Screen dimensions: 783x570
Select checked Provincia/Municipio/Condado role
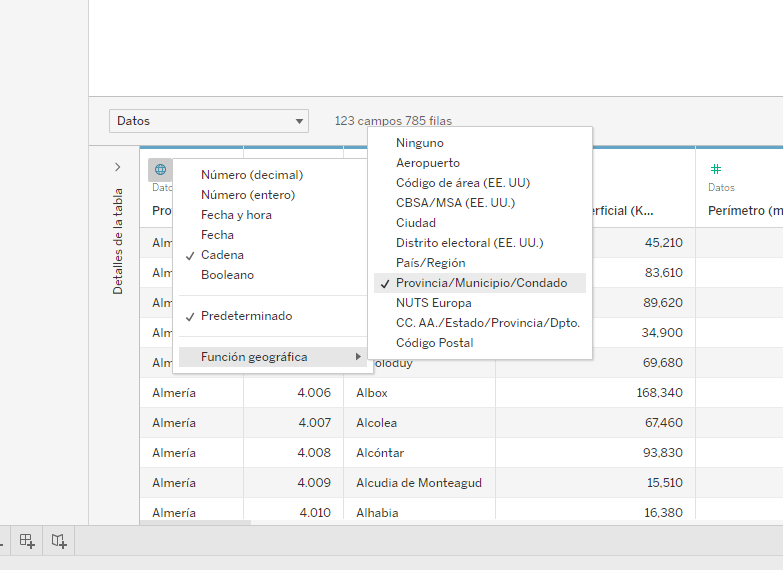point(481,283)
